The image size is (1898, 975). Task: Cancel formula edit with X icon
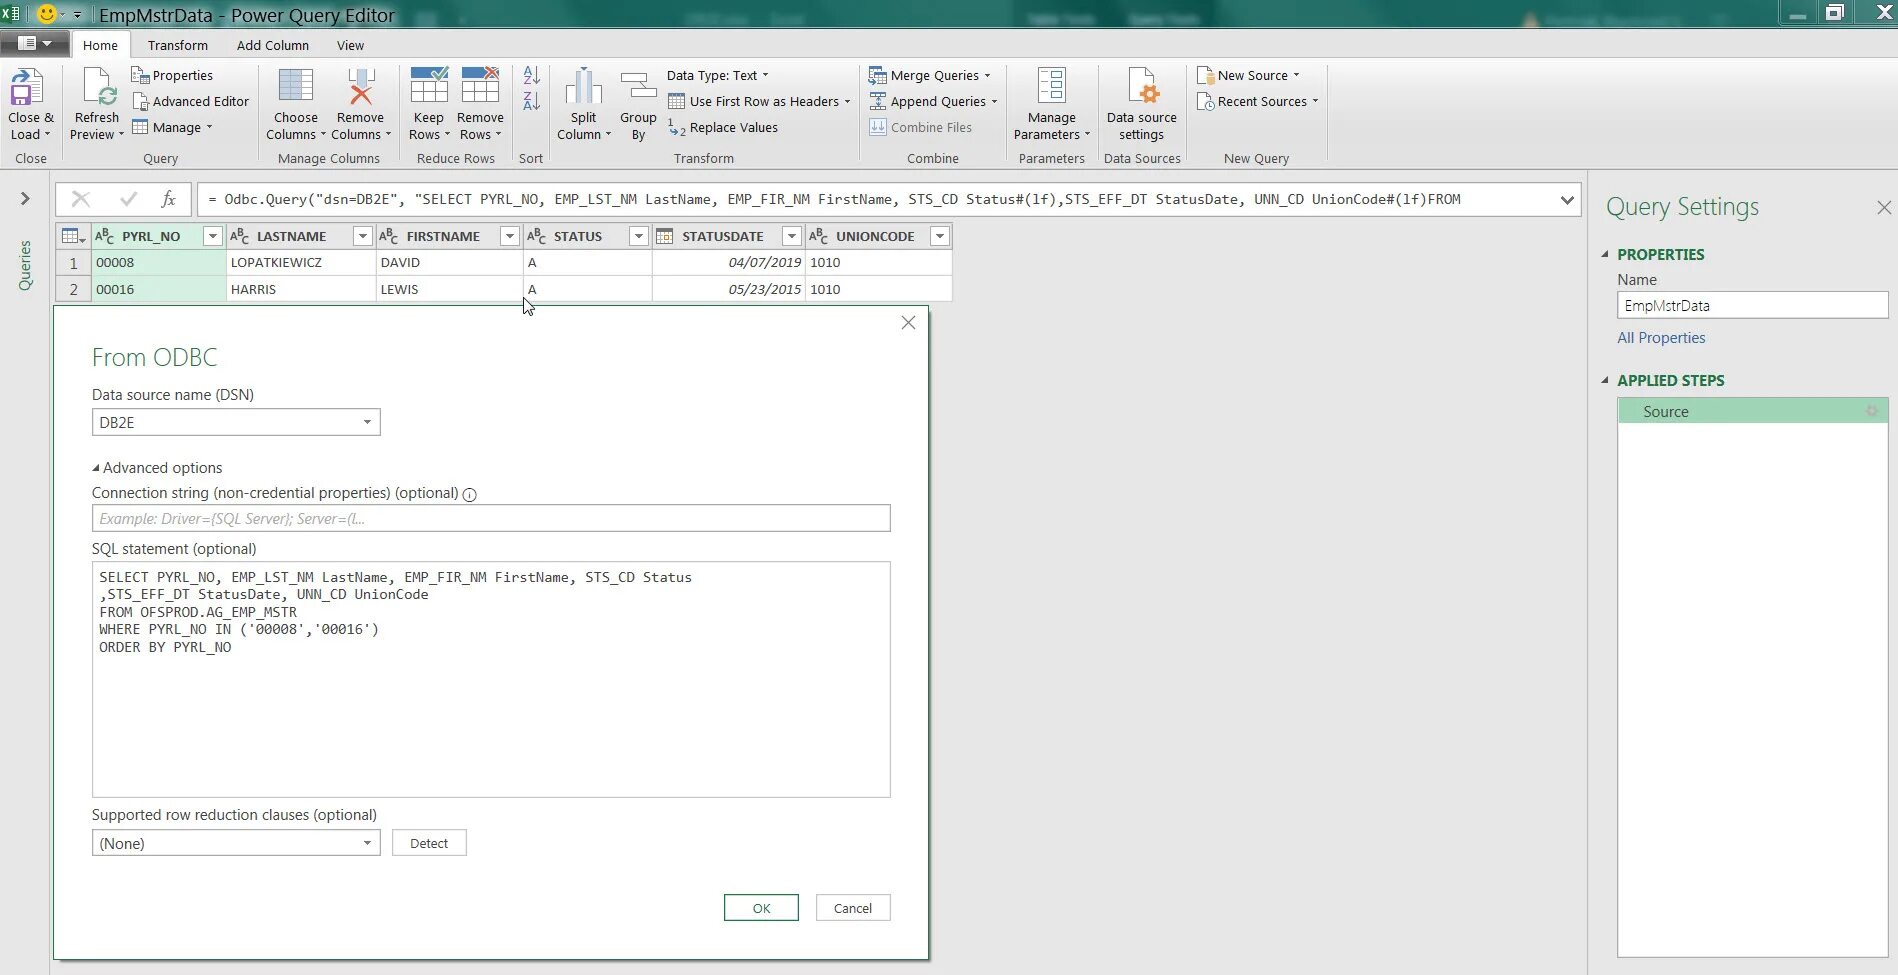pyautogui.click(x=81, y=199)
